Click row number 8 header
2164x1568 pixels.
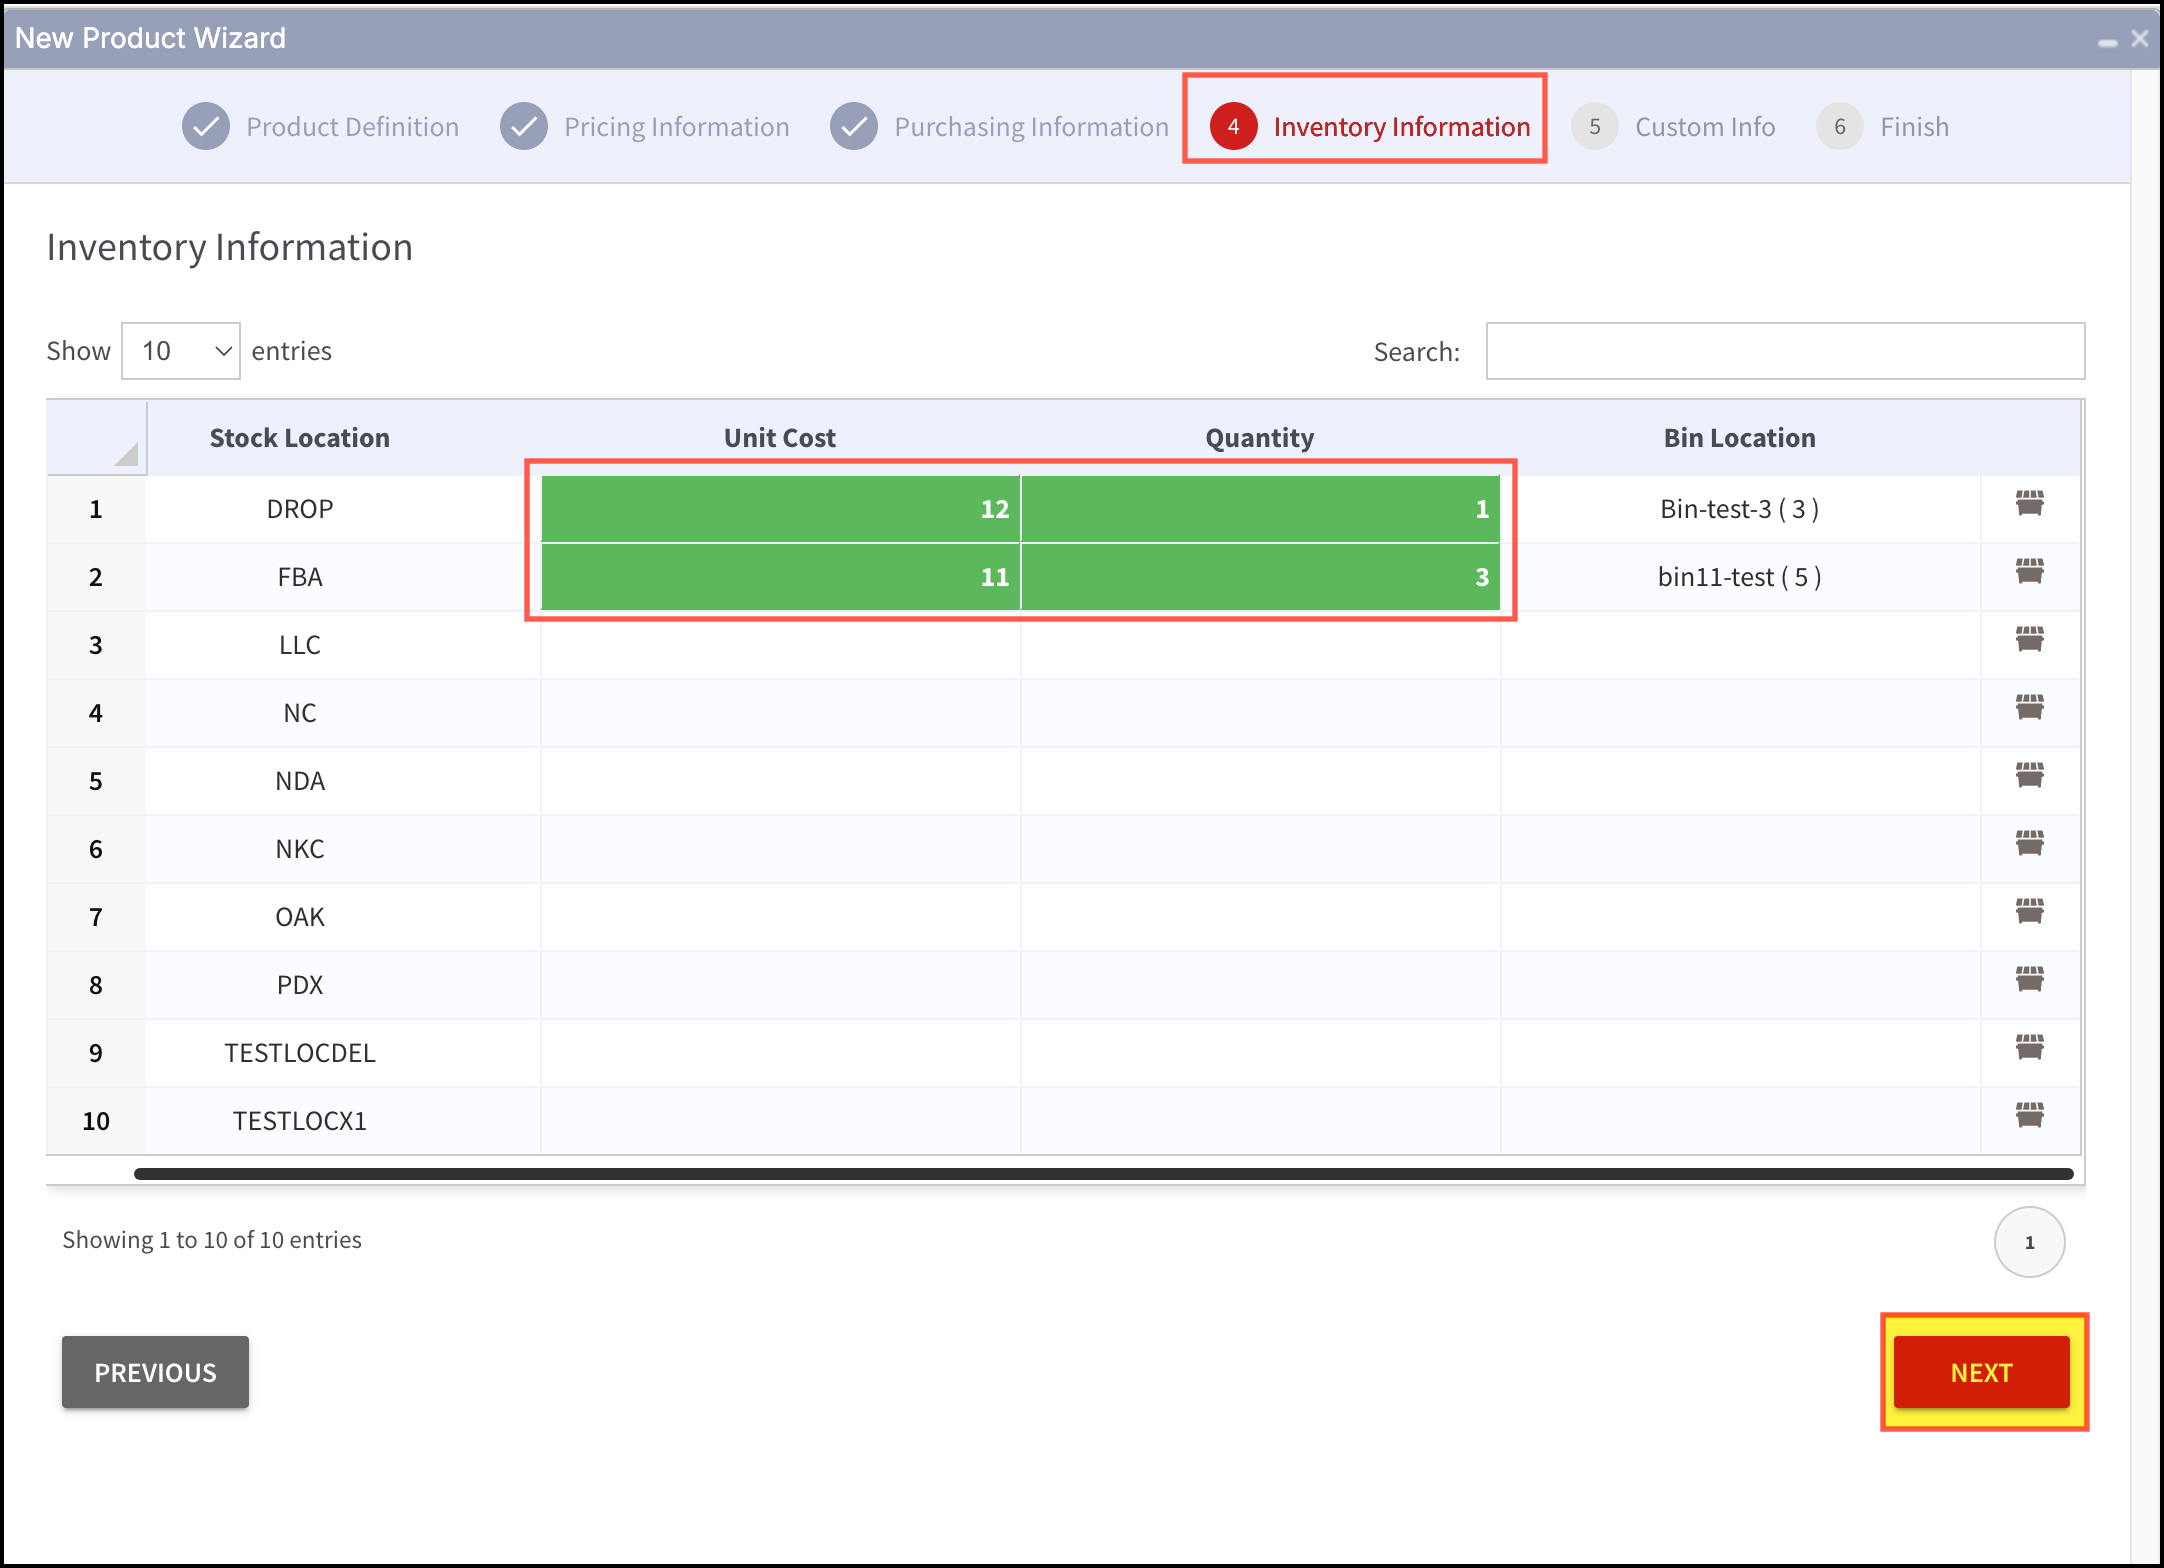click(96, 985)
